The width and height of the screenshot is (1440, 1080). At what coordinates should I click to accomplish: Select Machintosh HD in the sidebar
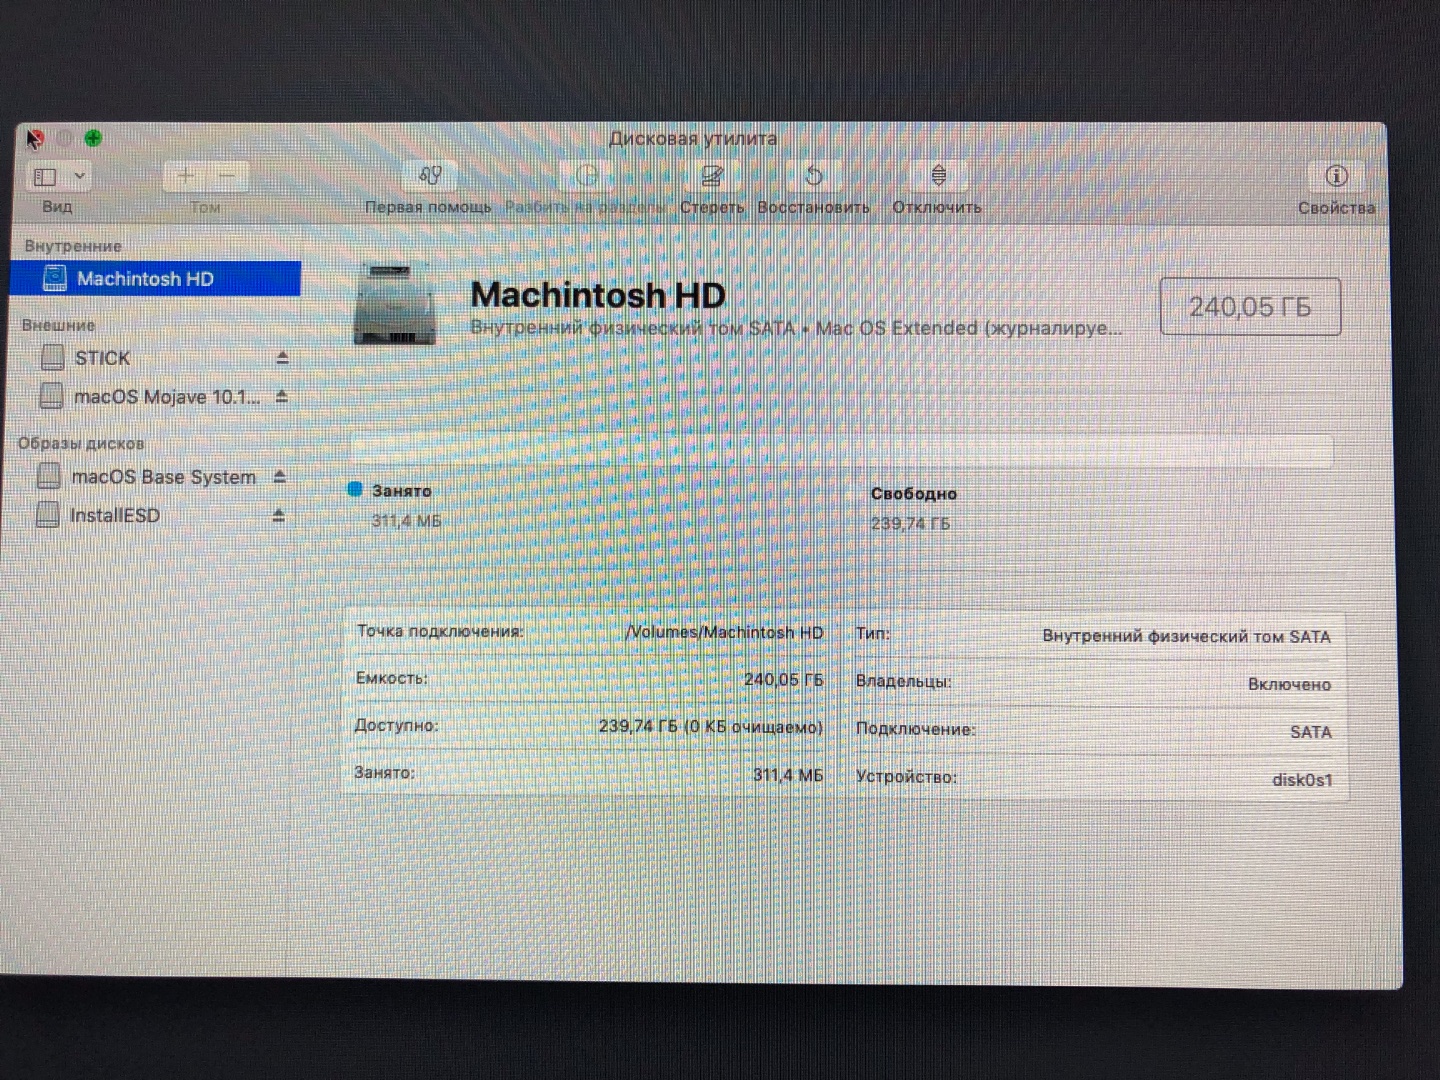(x=156, y=279)
